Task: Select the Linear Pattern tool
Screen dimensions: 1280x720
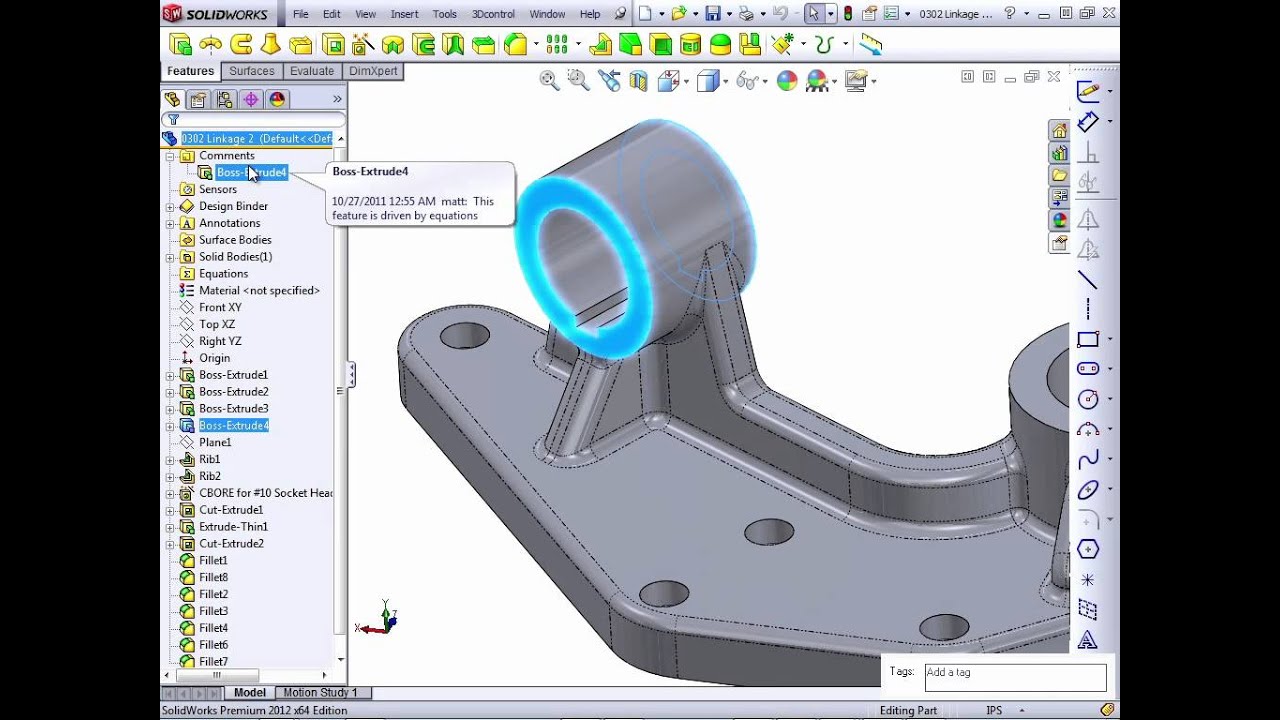Action: click(556, 44)
